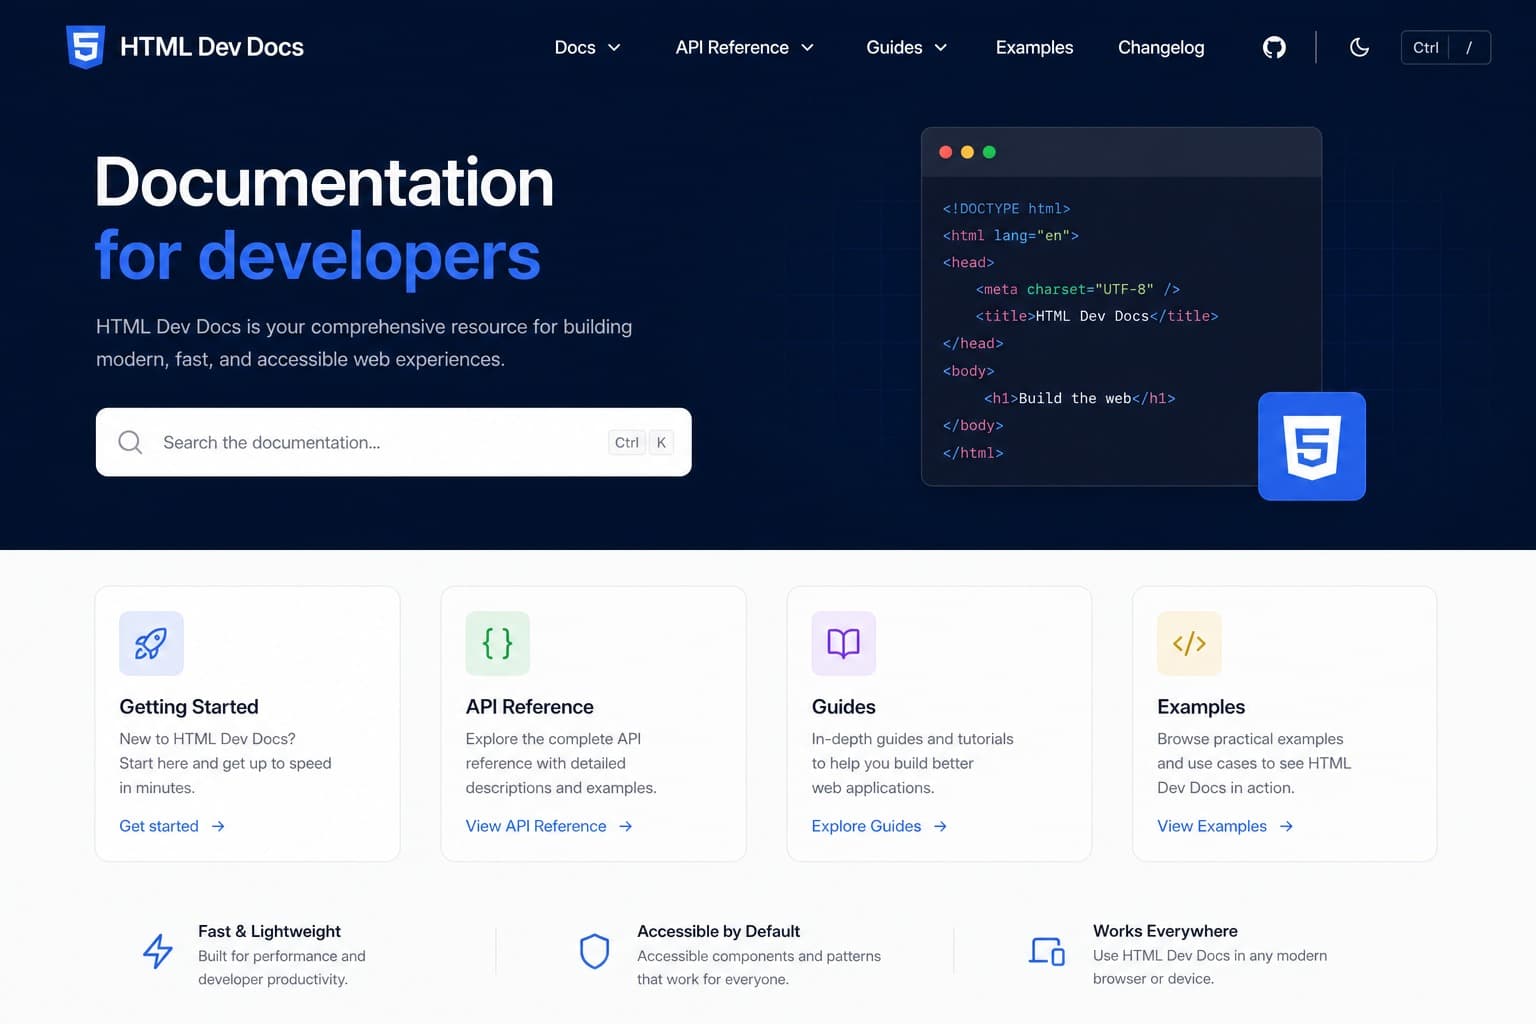Viewport: 1536px width, 1024px height.
Task: Click the curly braces API Reference icon
Action: [x=497, y=643]
